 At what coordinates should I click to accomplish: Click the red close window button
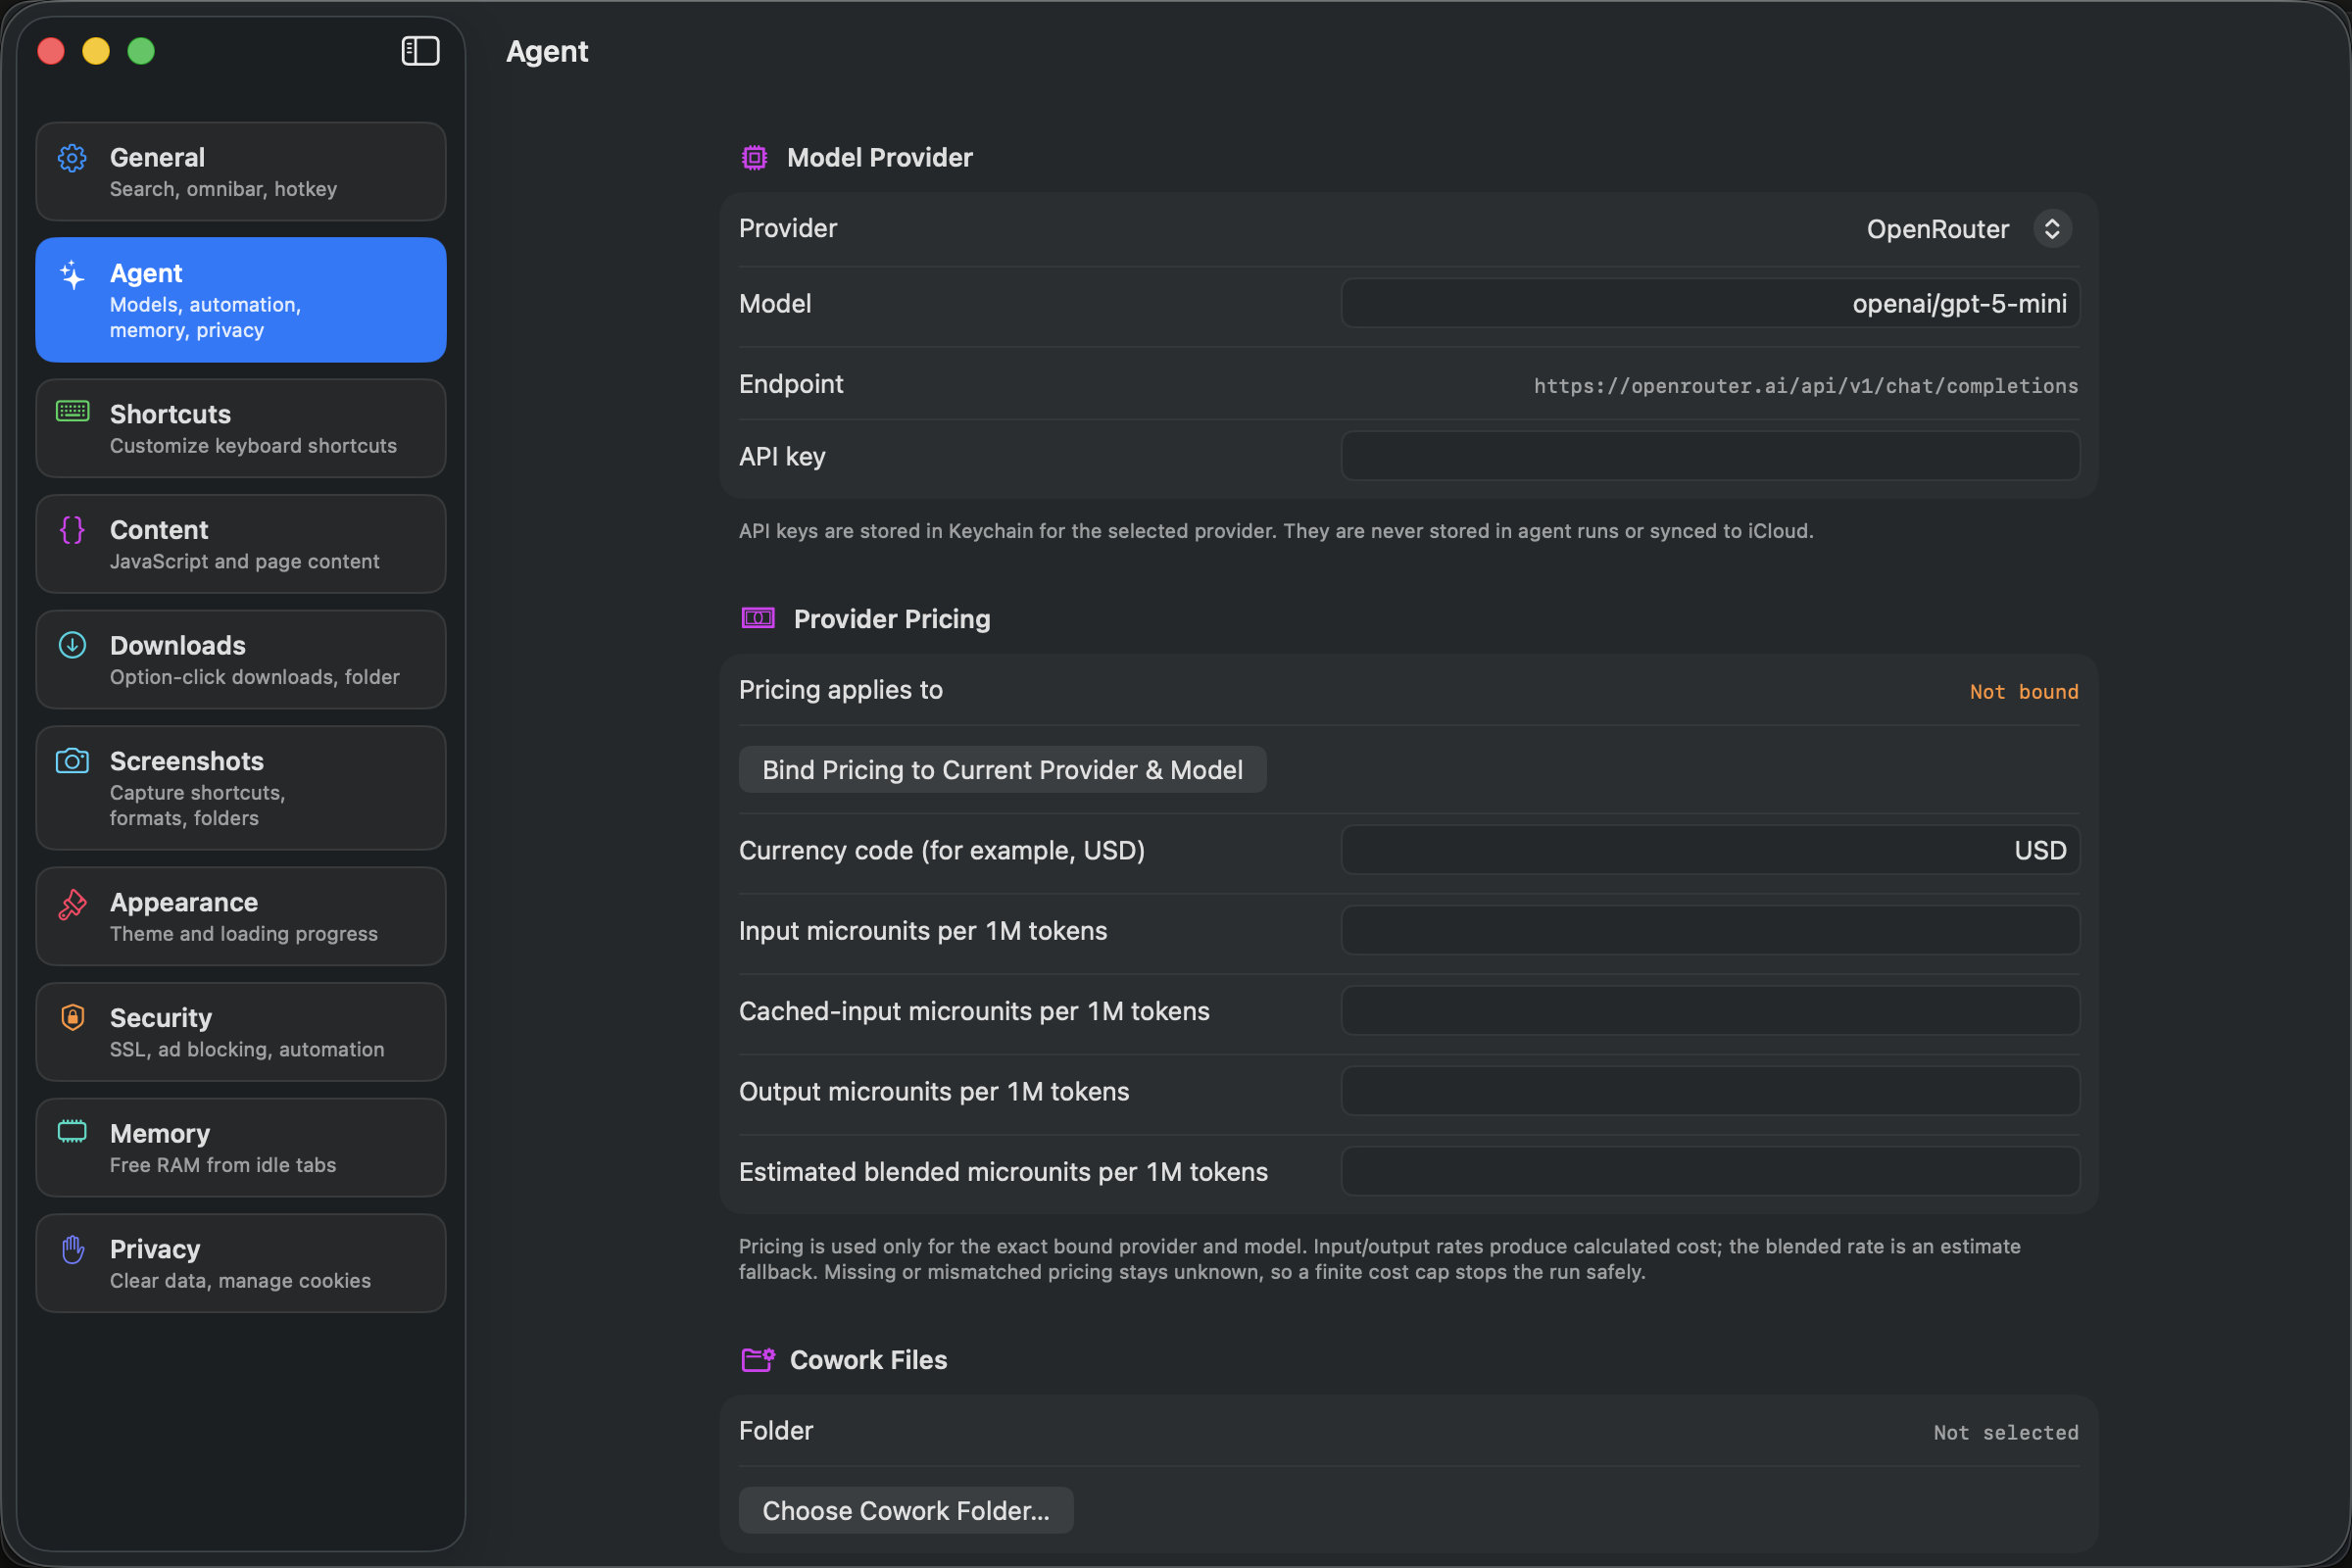click(51, 51)
